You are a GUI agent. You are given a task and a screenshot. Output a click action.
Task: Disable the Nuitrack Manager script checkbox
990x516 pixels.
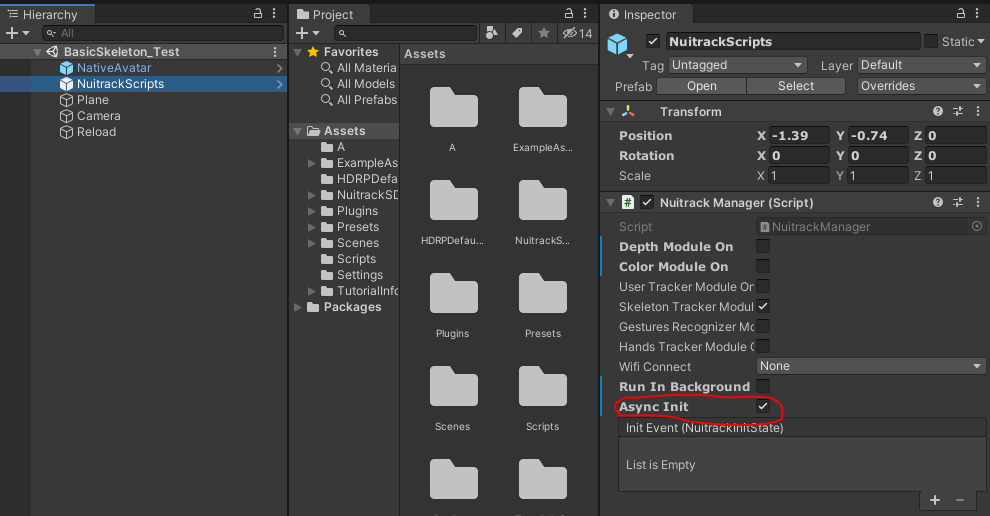pyautogui.click(x=647, y=202)
